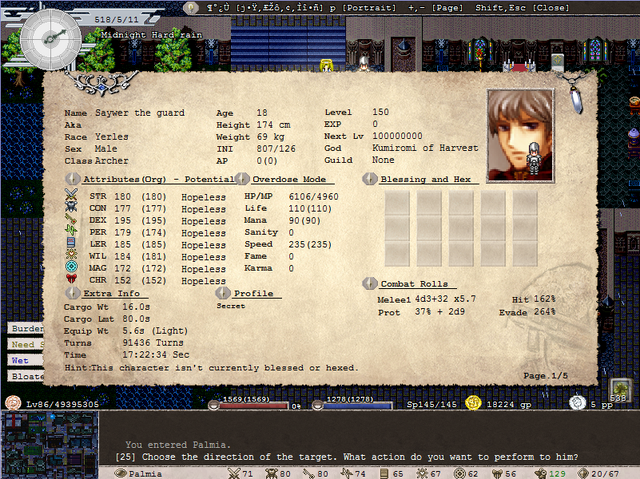
Task: Click the Profile section header
Action: point(253,293)
